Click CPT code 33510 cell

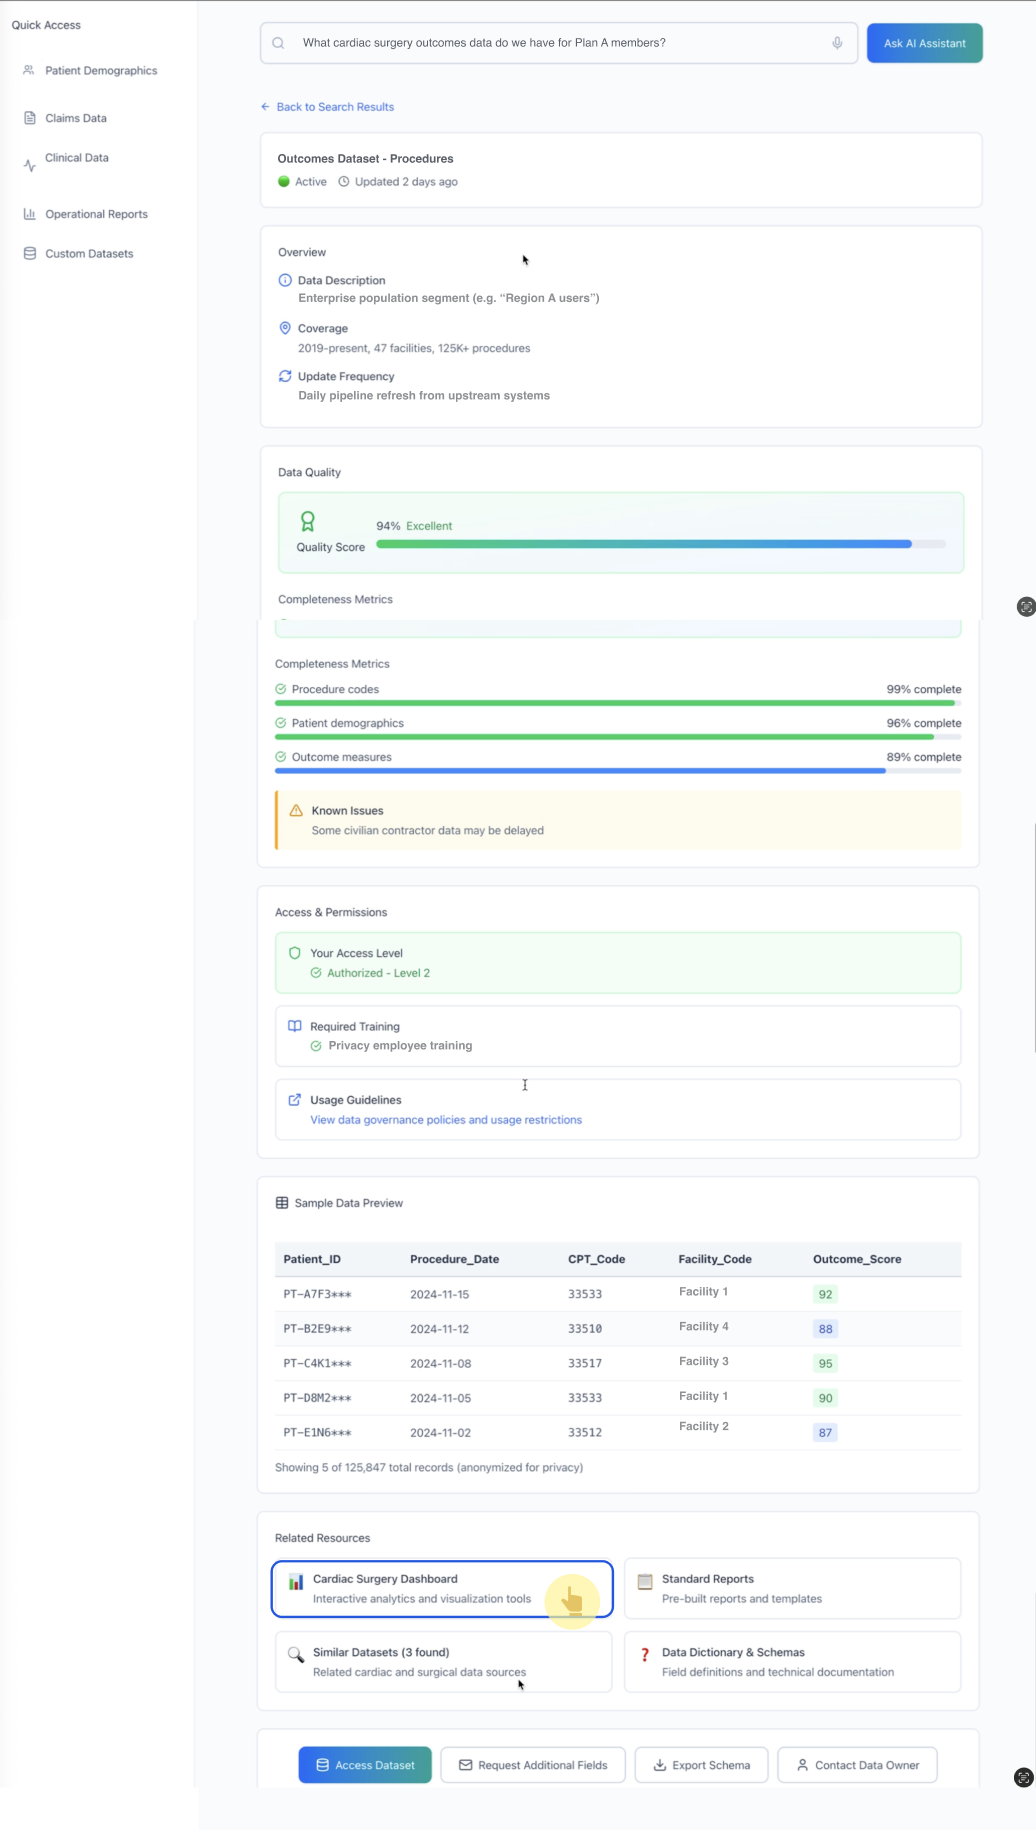(x=585, y=1329)
